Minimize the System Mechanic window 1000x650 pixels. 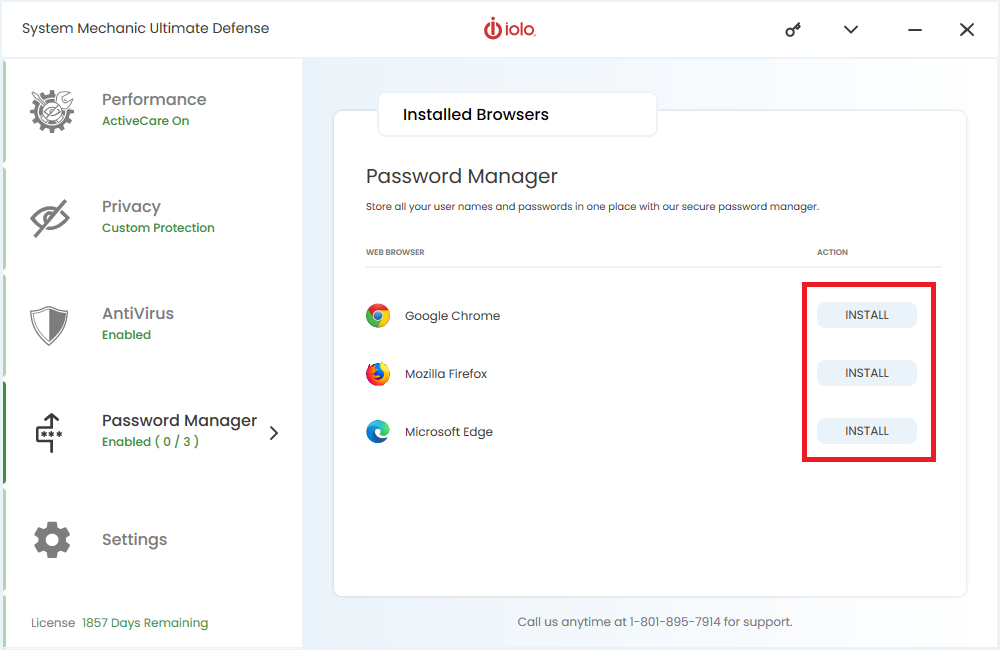[915, 29]
